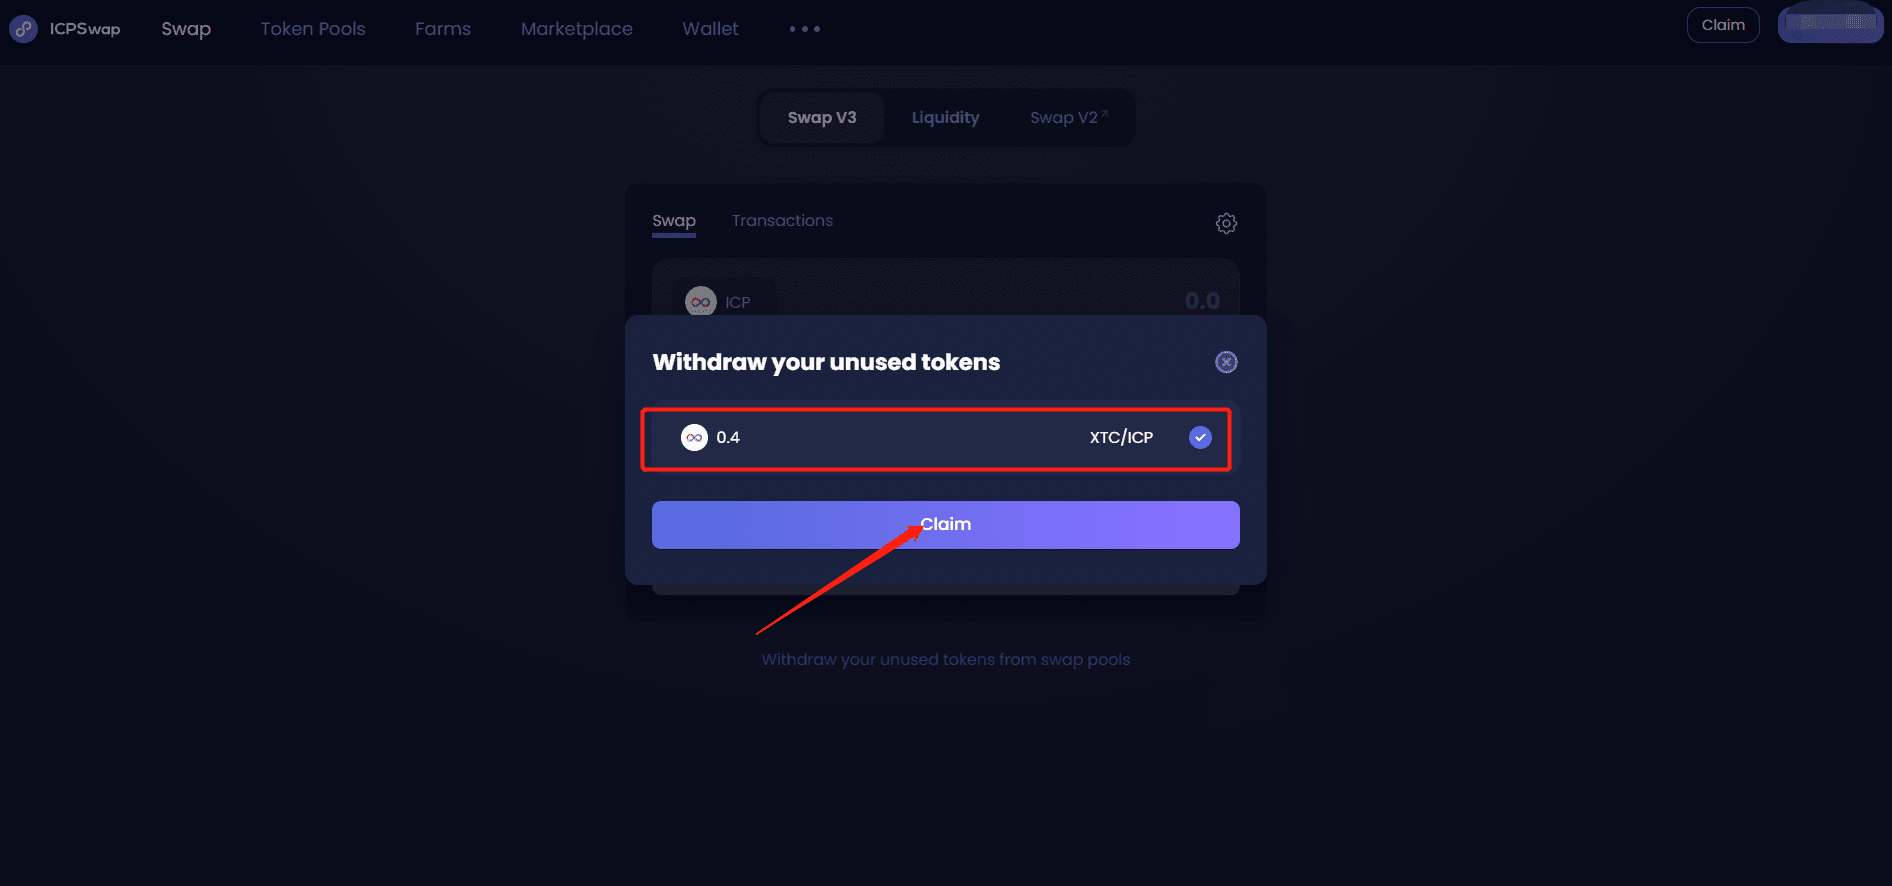Click the ICPSwap logo icon

(x=23, y=29)
